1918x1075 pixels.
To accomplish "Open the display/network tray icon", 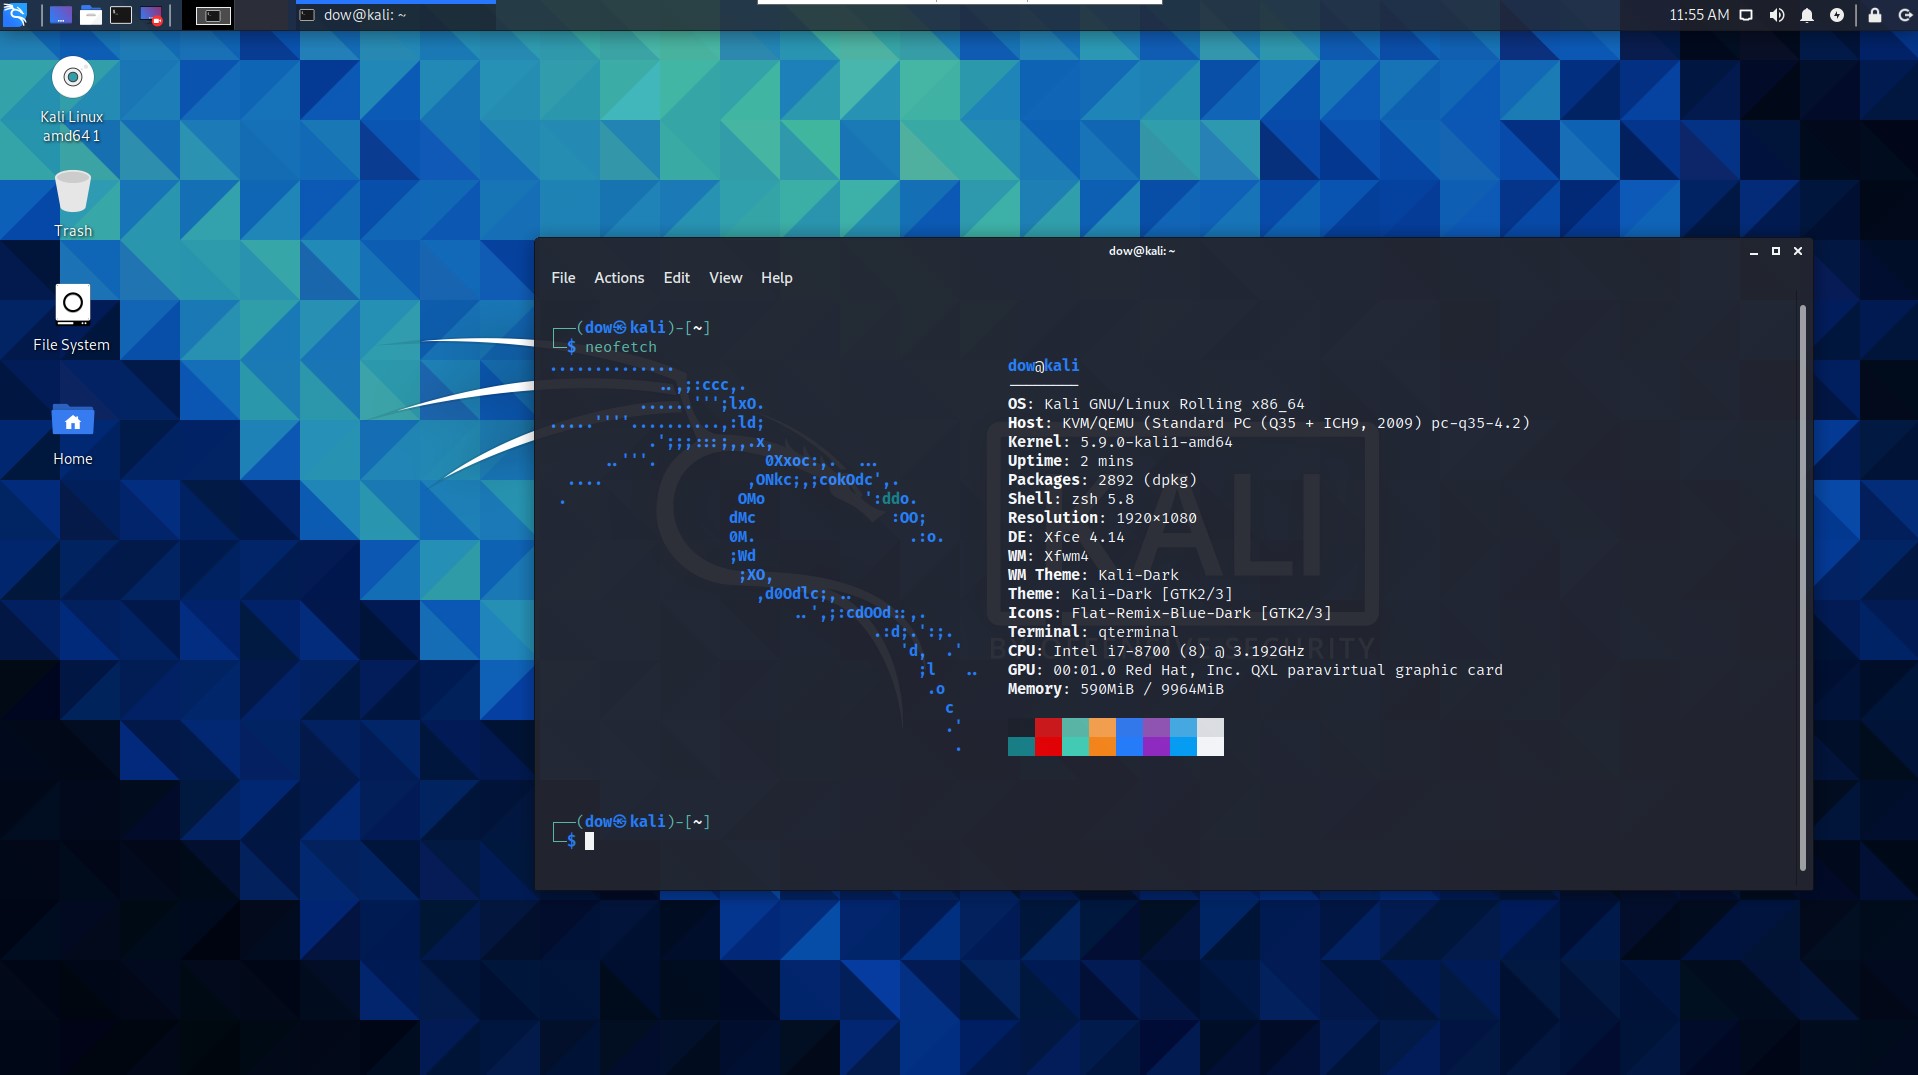I will pos(1746,15).
